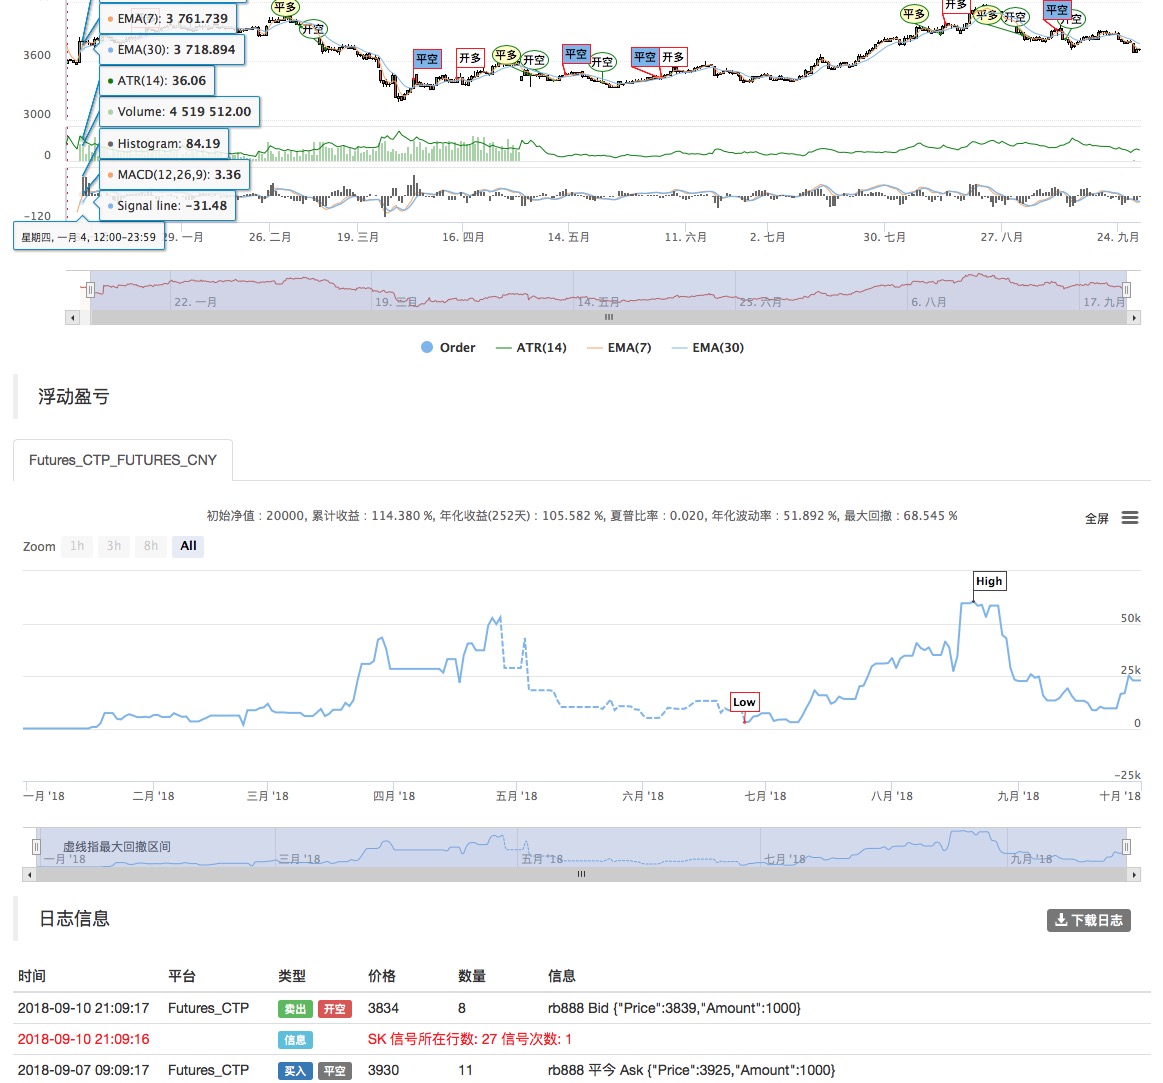Click the SK 信号所在行数 message
The width and height of the screenshot is (1163, 1083).
[x=470, y=1039]
